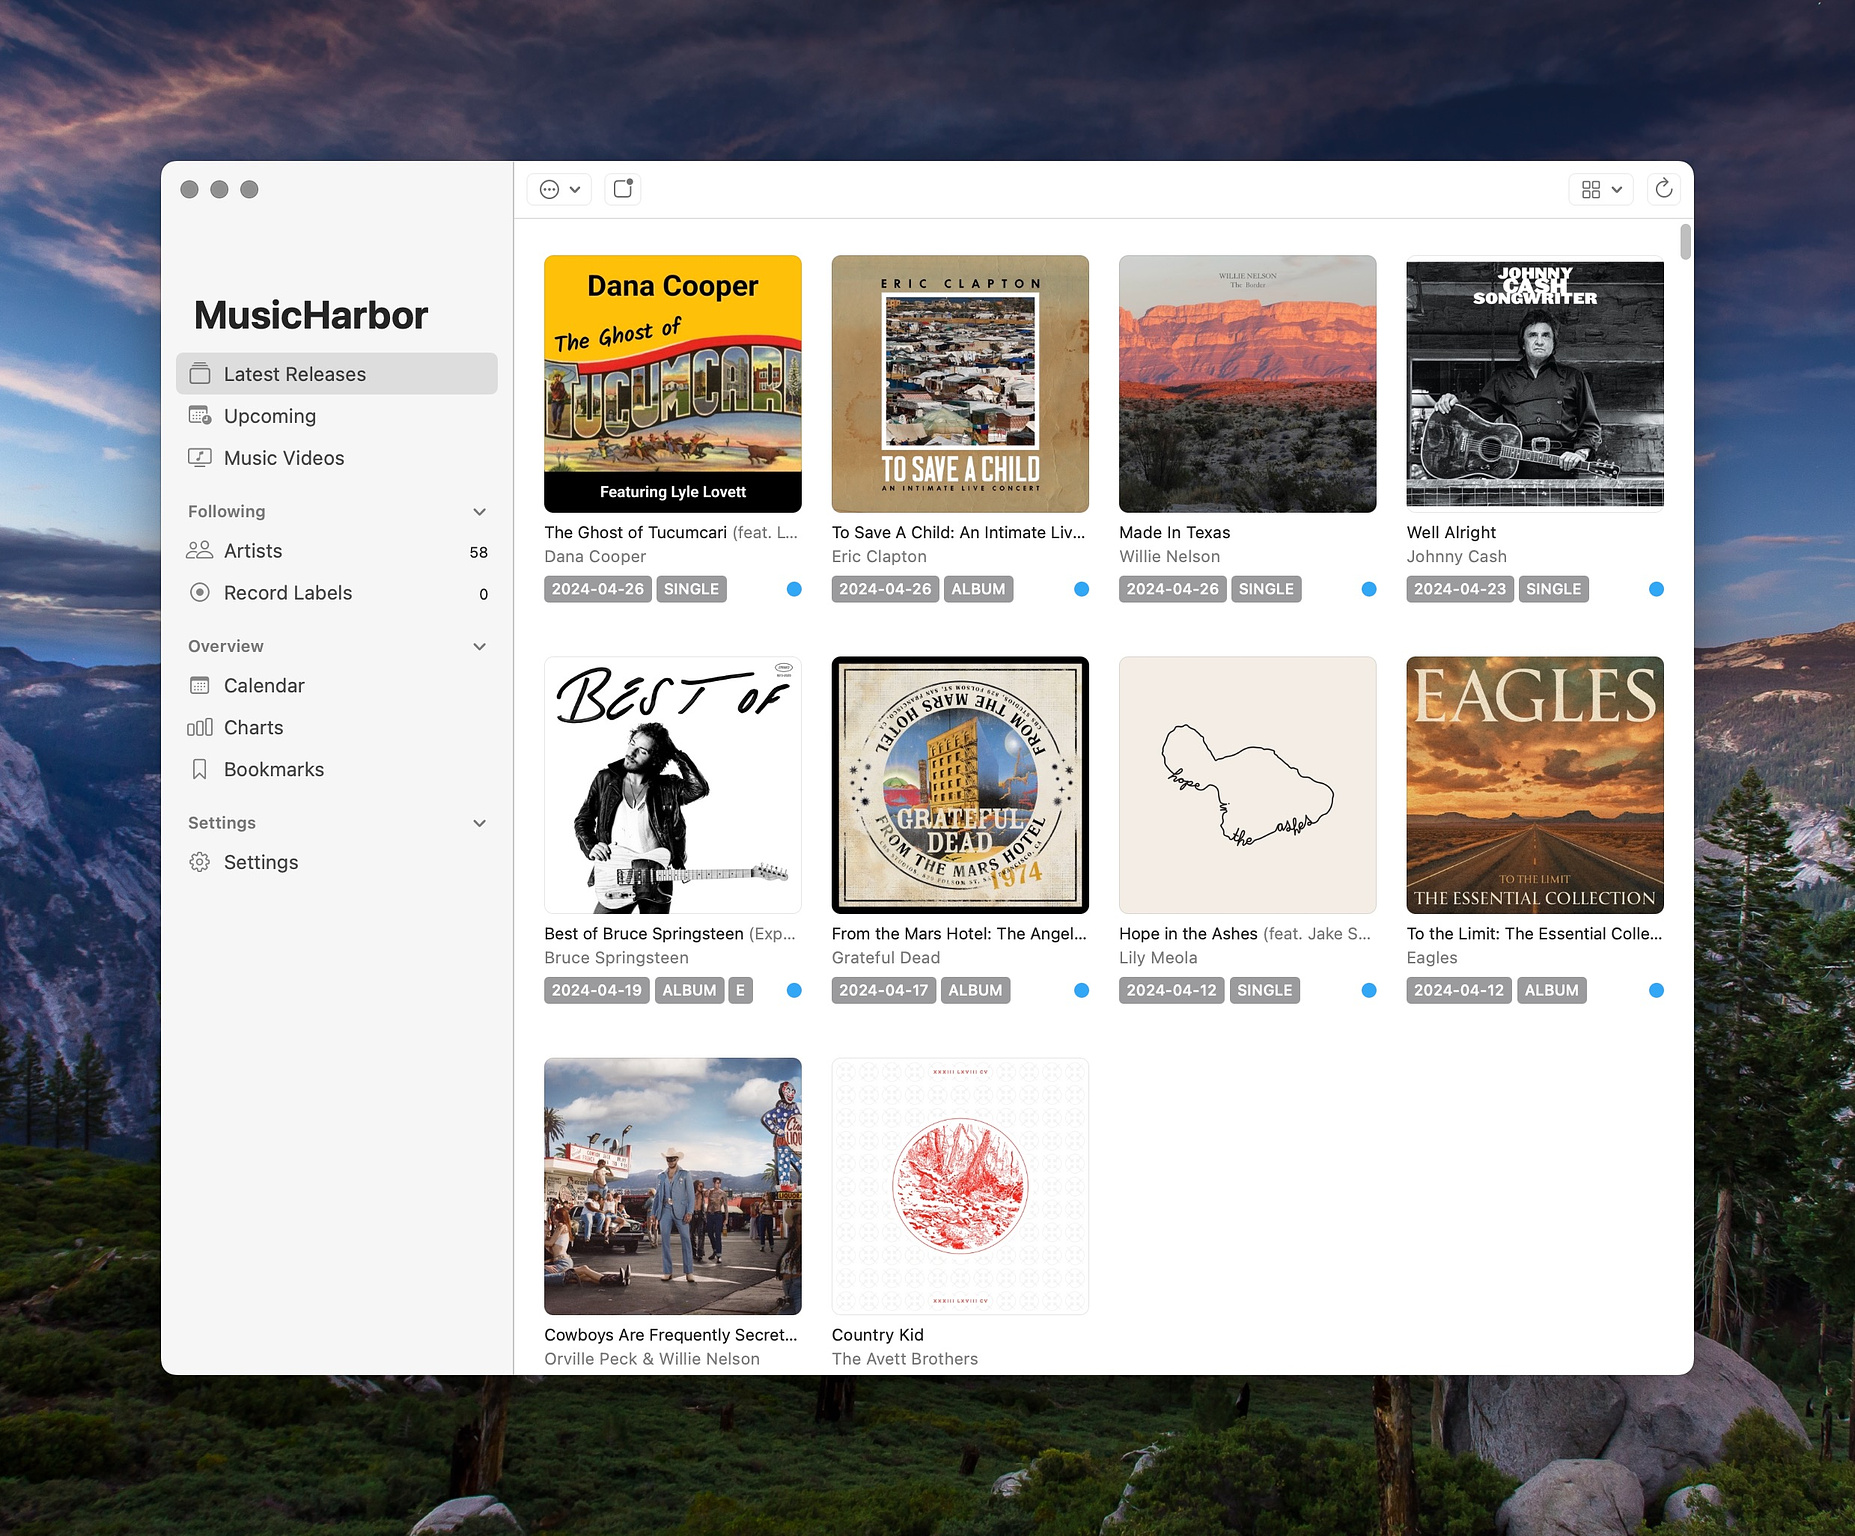Open the Artists list
1855x1536 pixels.
pos(337,551)
